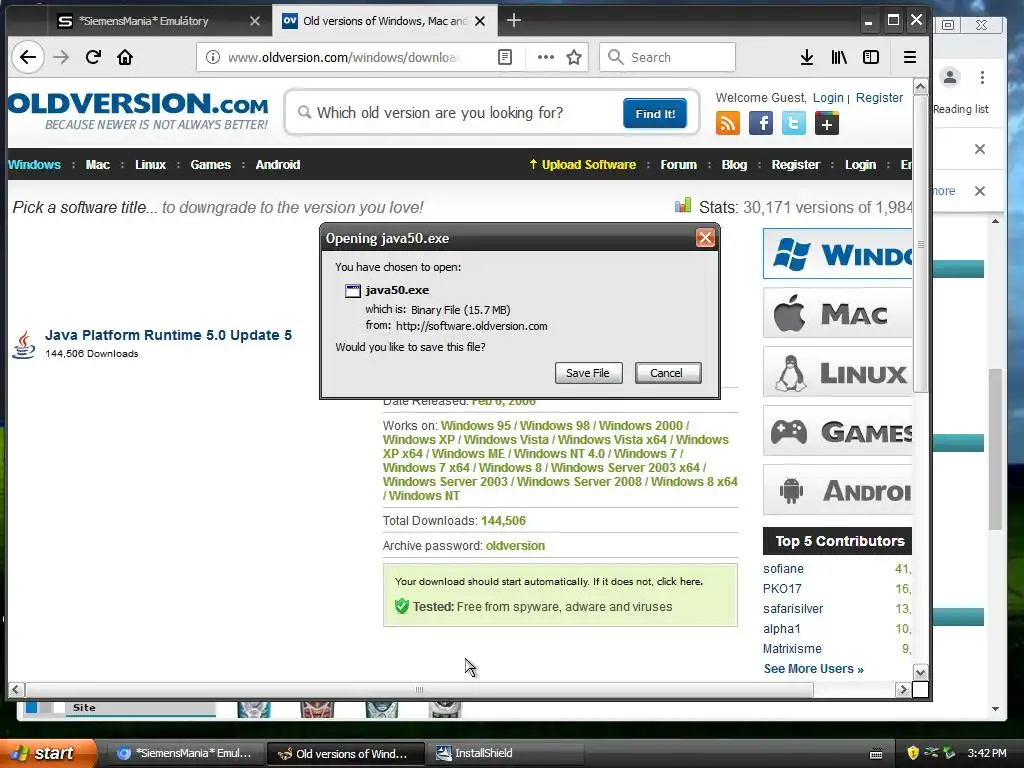1024x768 pixels.
Task: Close the Opening java50.exe dialog
Action: (x=705, y=238)
